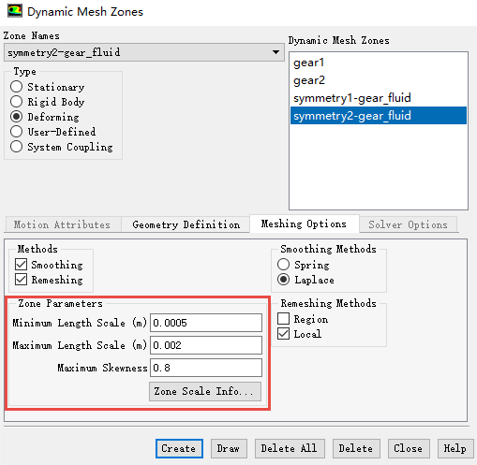Viewport: 477px width, 465px height.
Task: Choose the Spring smoothing method
Action: pyautogui.click(x=283, y=264)
